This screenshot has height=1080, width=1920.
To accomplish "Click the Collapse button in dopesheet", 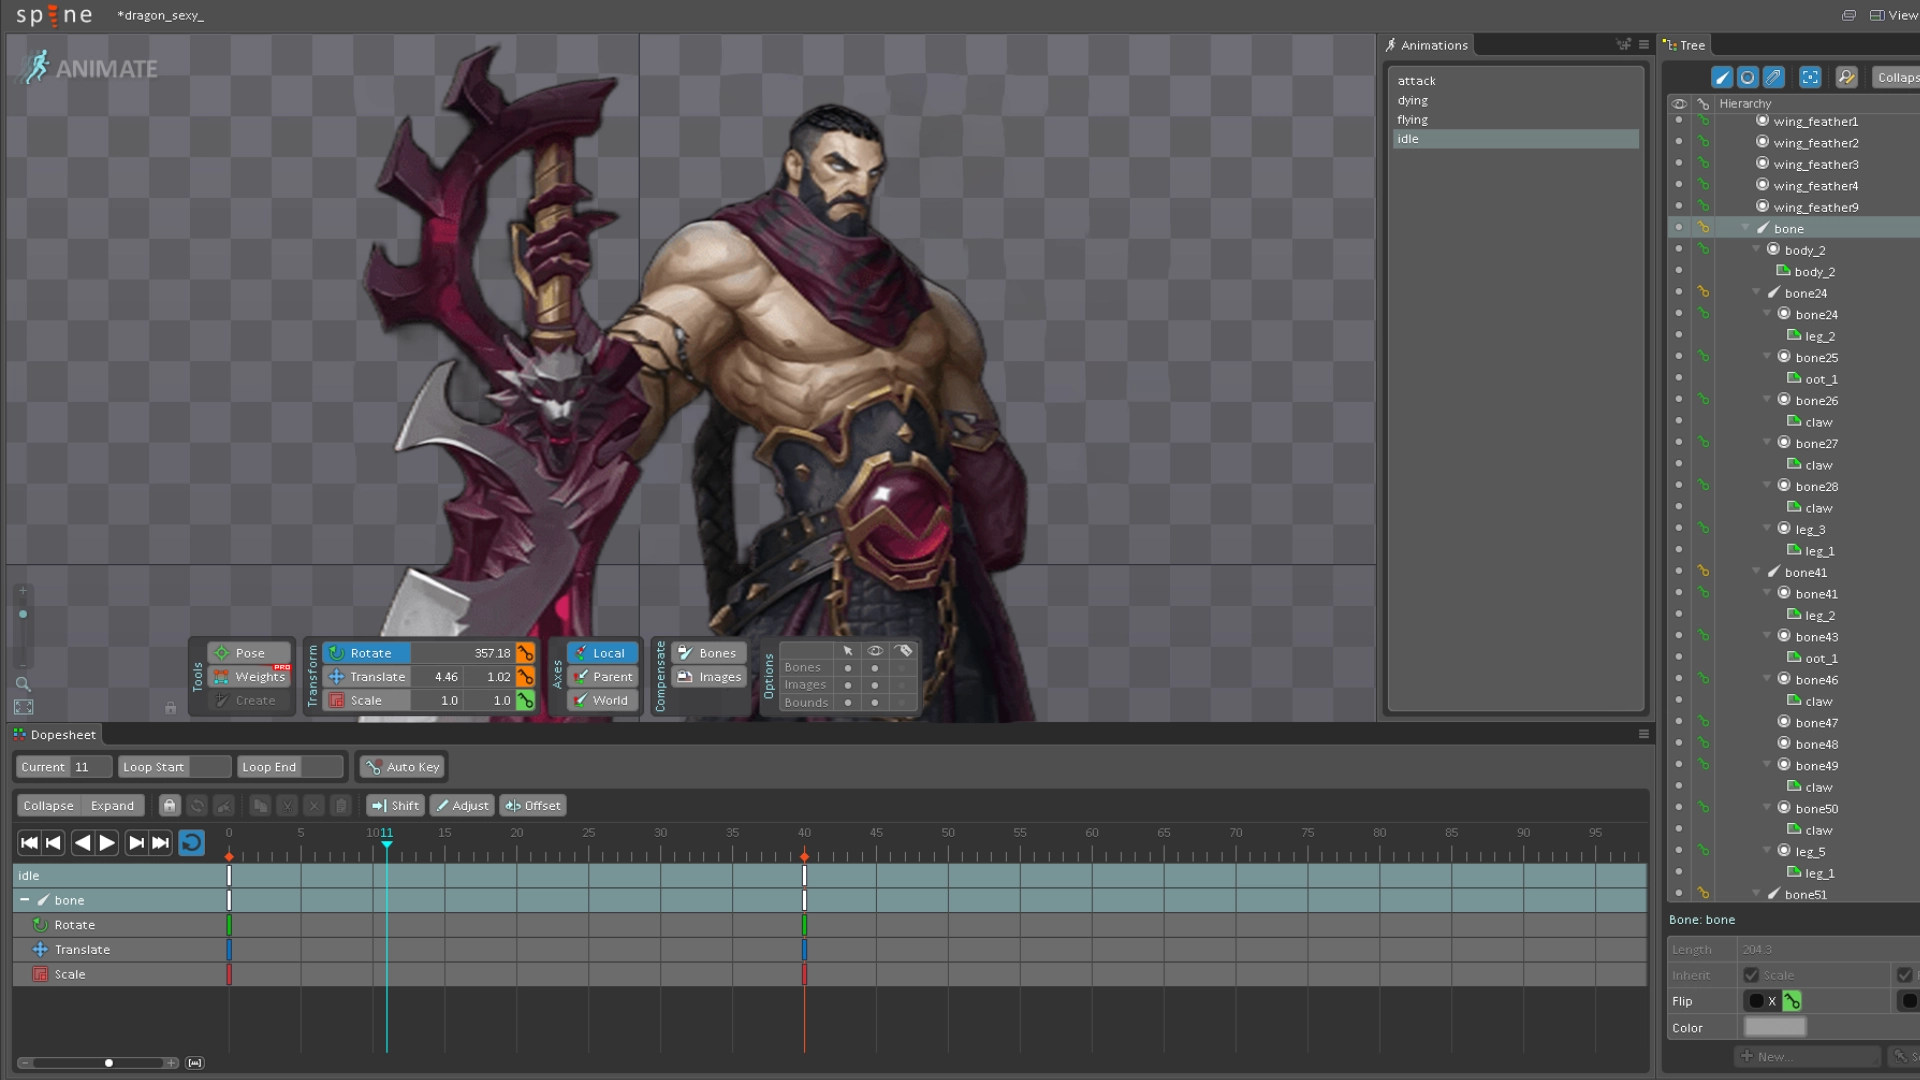I will pyautogui.click(x=49, y=806).
